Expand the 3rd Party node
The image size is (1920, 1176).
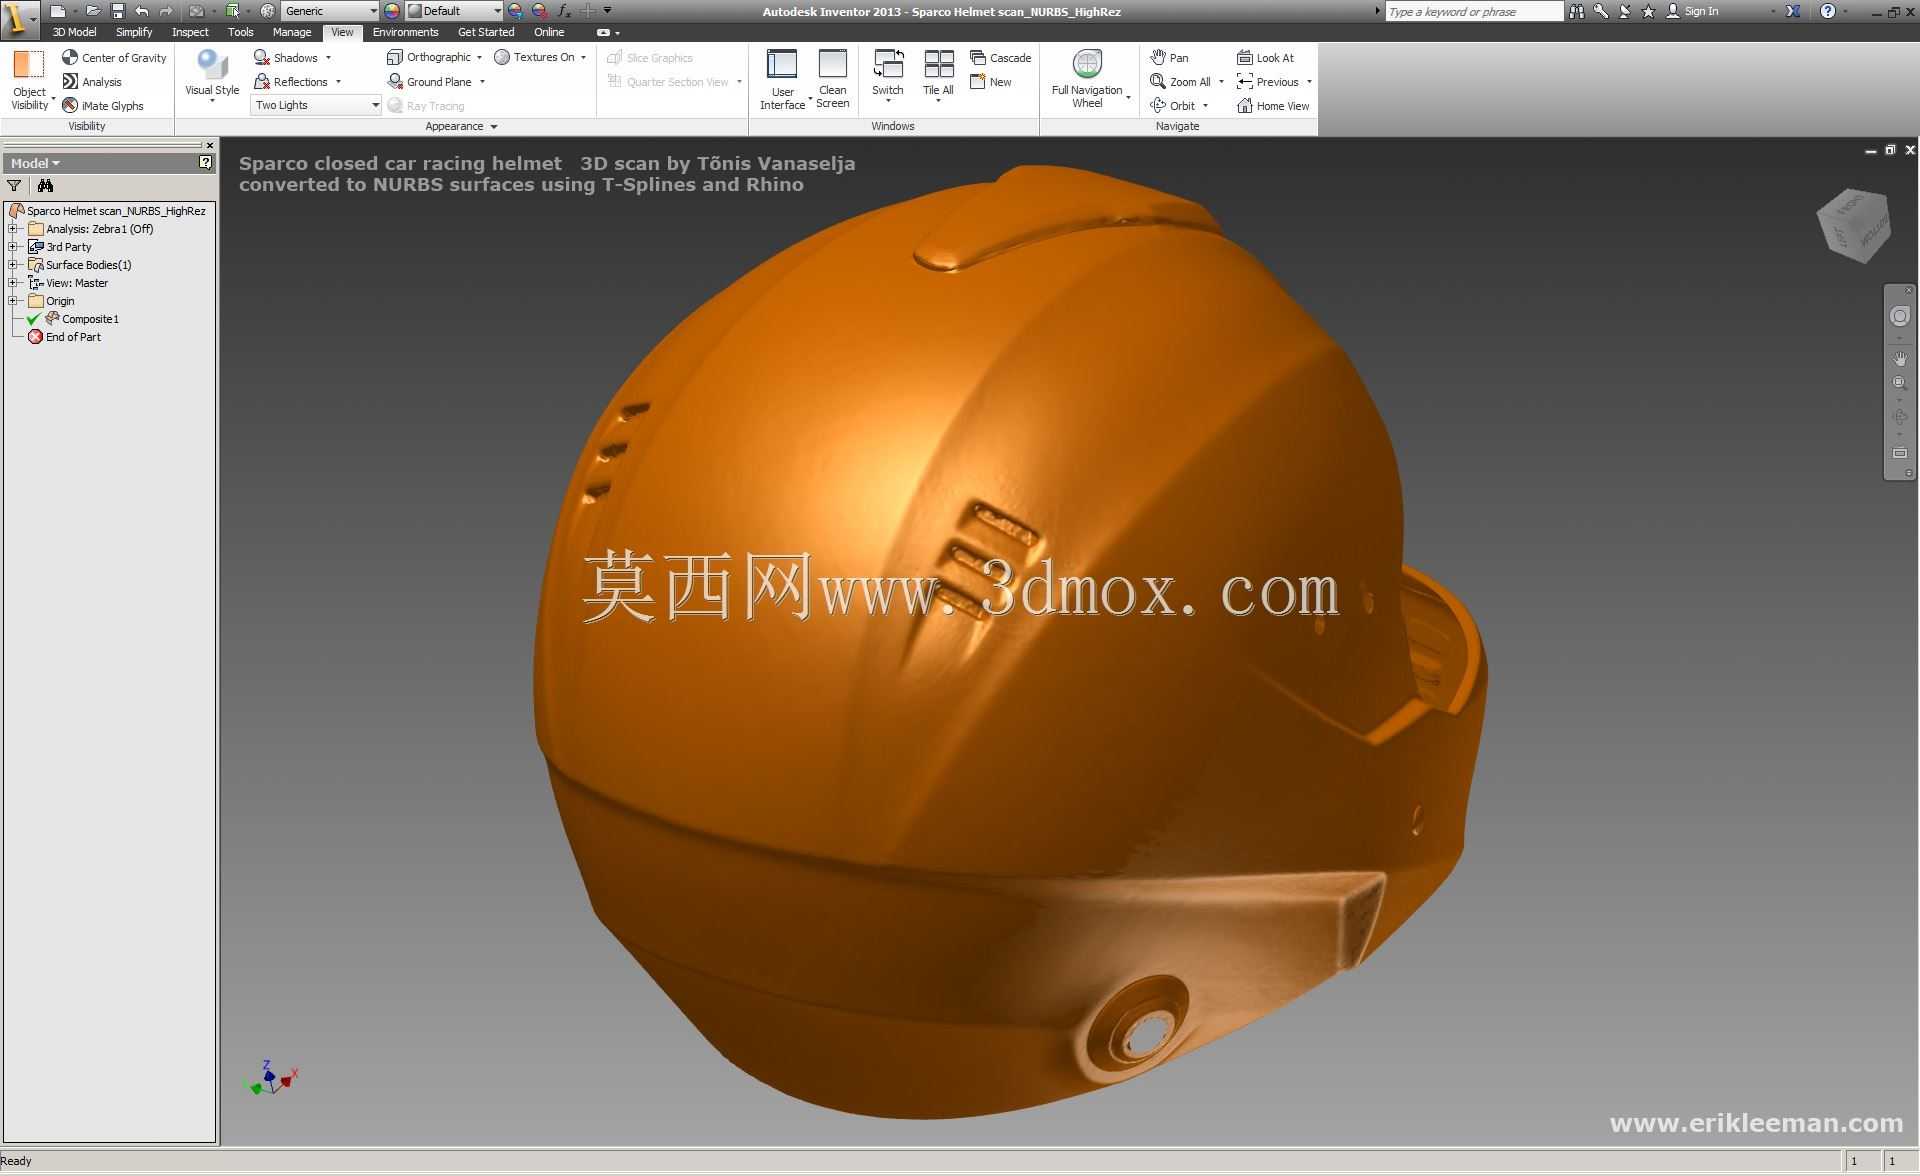[13, 247]
